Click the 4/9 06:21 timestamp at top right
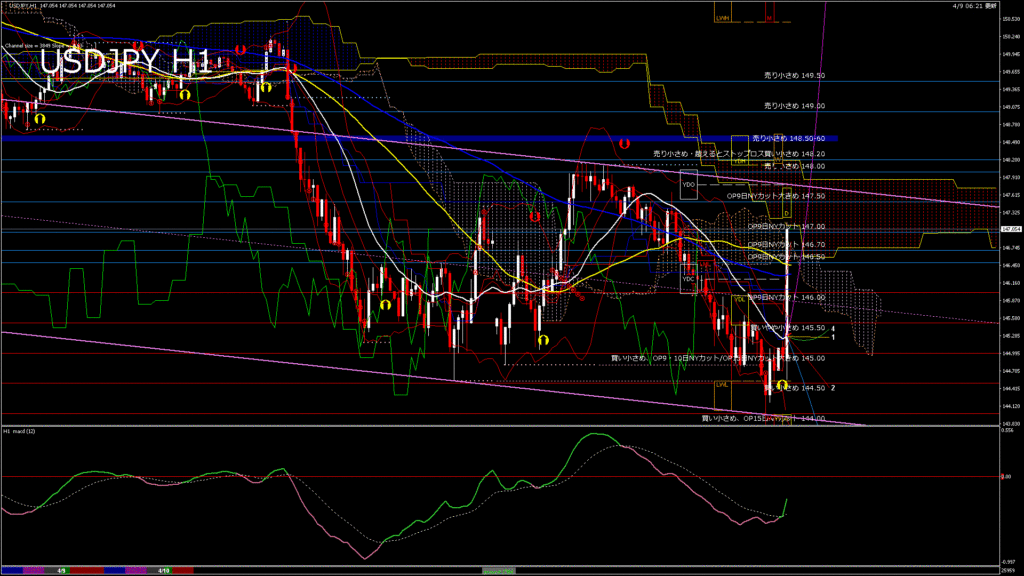 974,6
